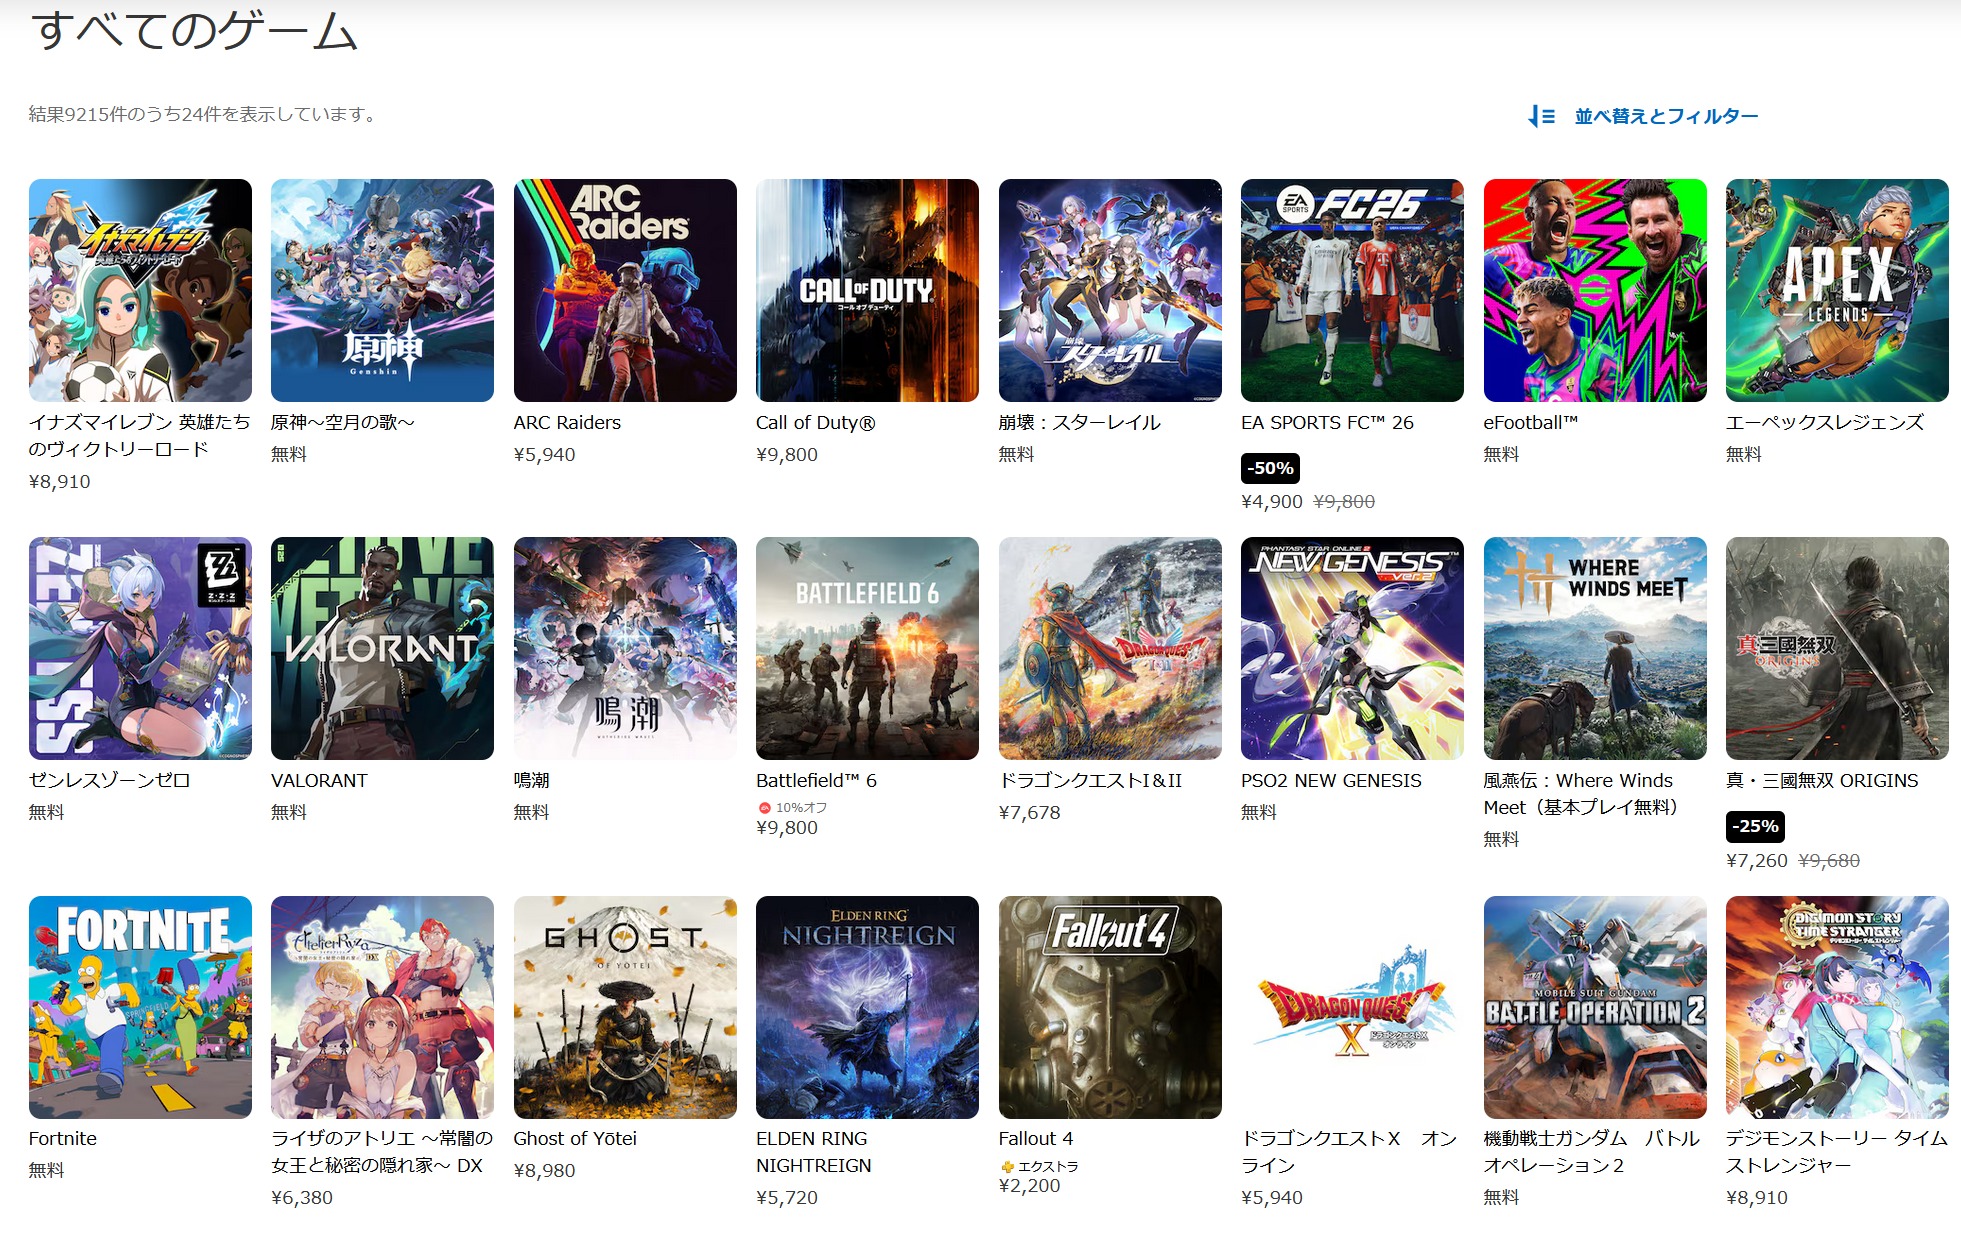Click the ELDEN RING NIGHTREIGN title
Screen dimensions: 1961x1244
[x=813, y=1152]
